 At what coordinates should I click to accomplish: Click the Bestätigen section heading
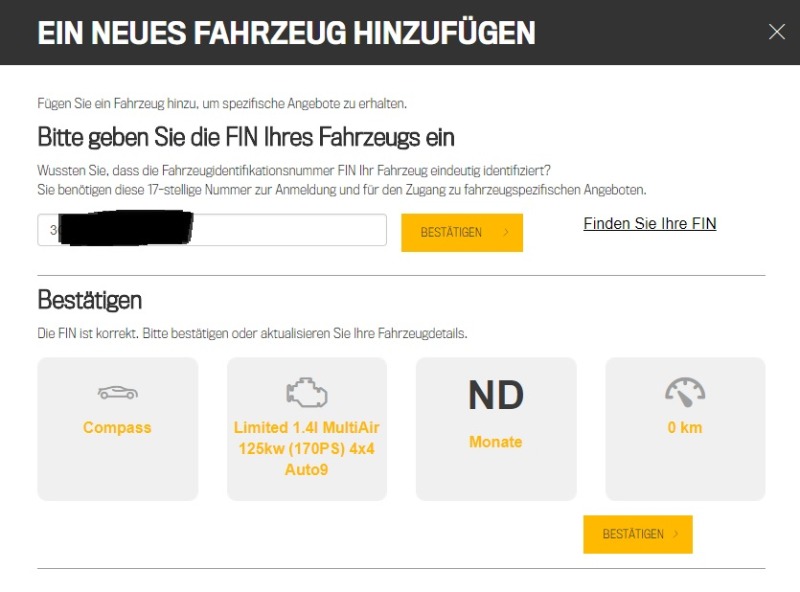tap(90, 299)
